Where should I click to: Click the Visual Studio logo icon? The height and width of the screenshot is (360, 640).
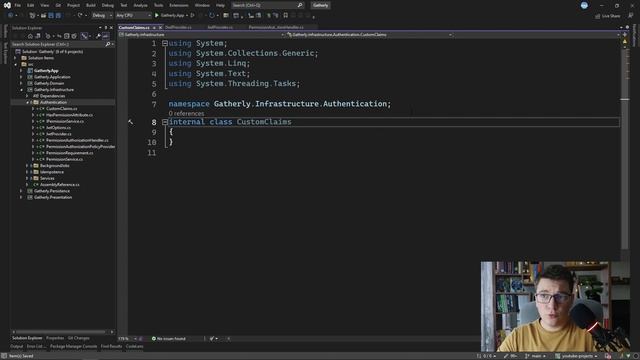pyautogui.click(x=7, y=5)
